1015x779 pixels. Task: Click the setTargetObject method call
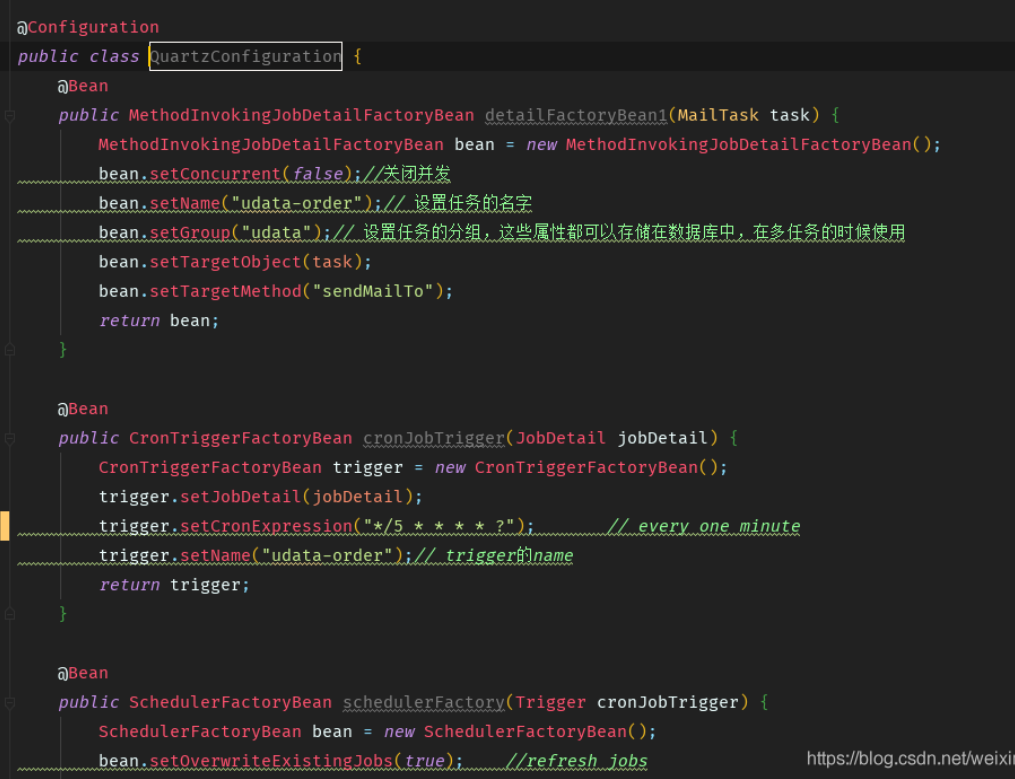[x=226, y=262]
